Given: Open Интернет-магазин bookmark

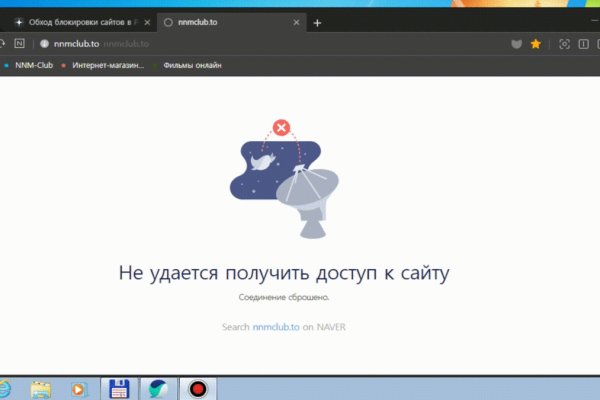Looking at the screenshot, I should click(106, 66).
